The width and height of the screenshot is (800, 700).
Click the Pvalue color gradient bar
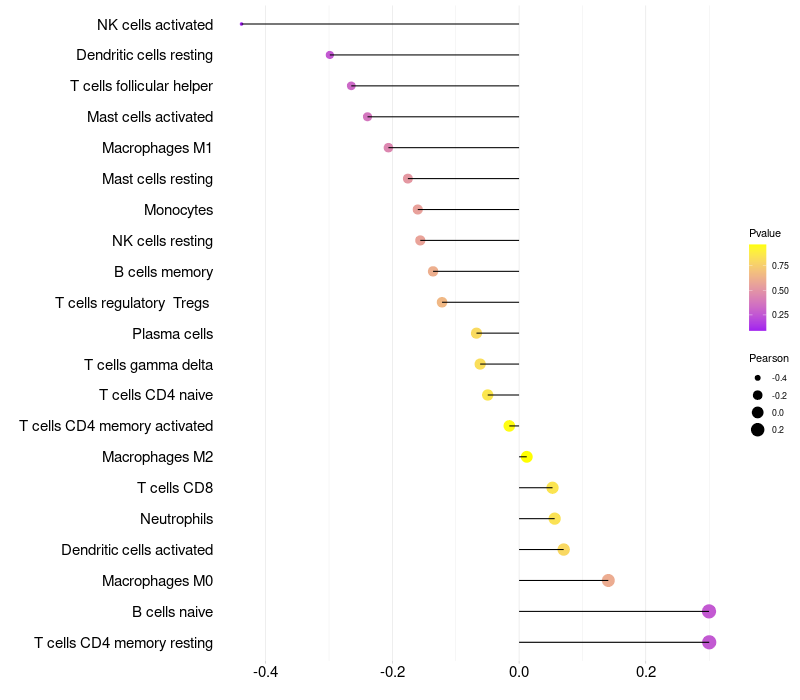[758, 287]
